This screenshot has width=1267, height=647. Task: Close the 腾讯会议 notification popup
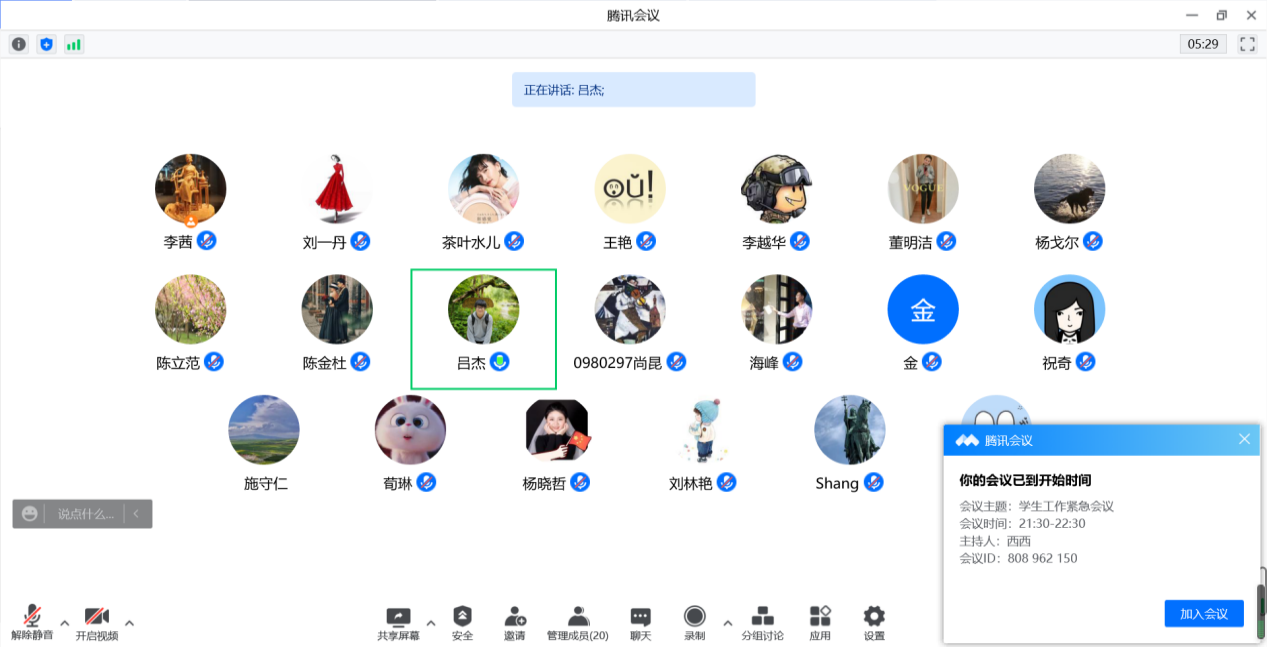(1244, 439)
